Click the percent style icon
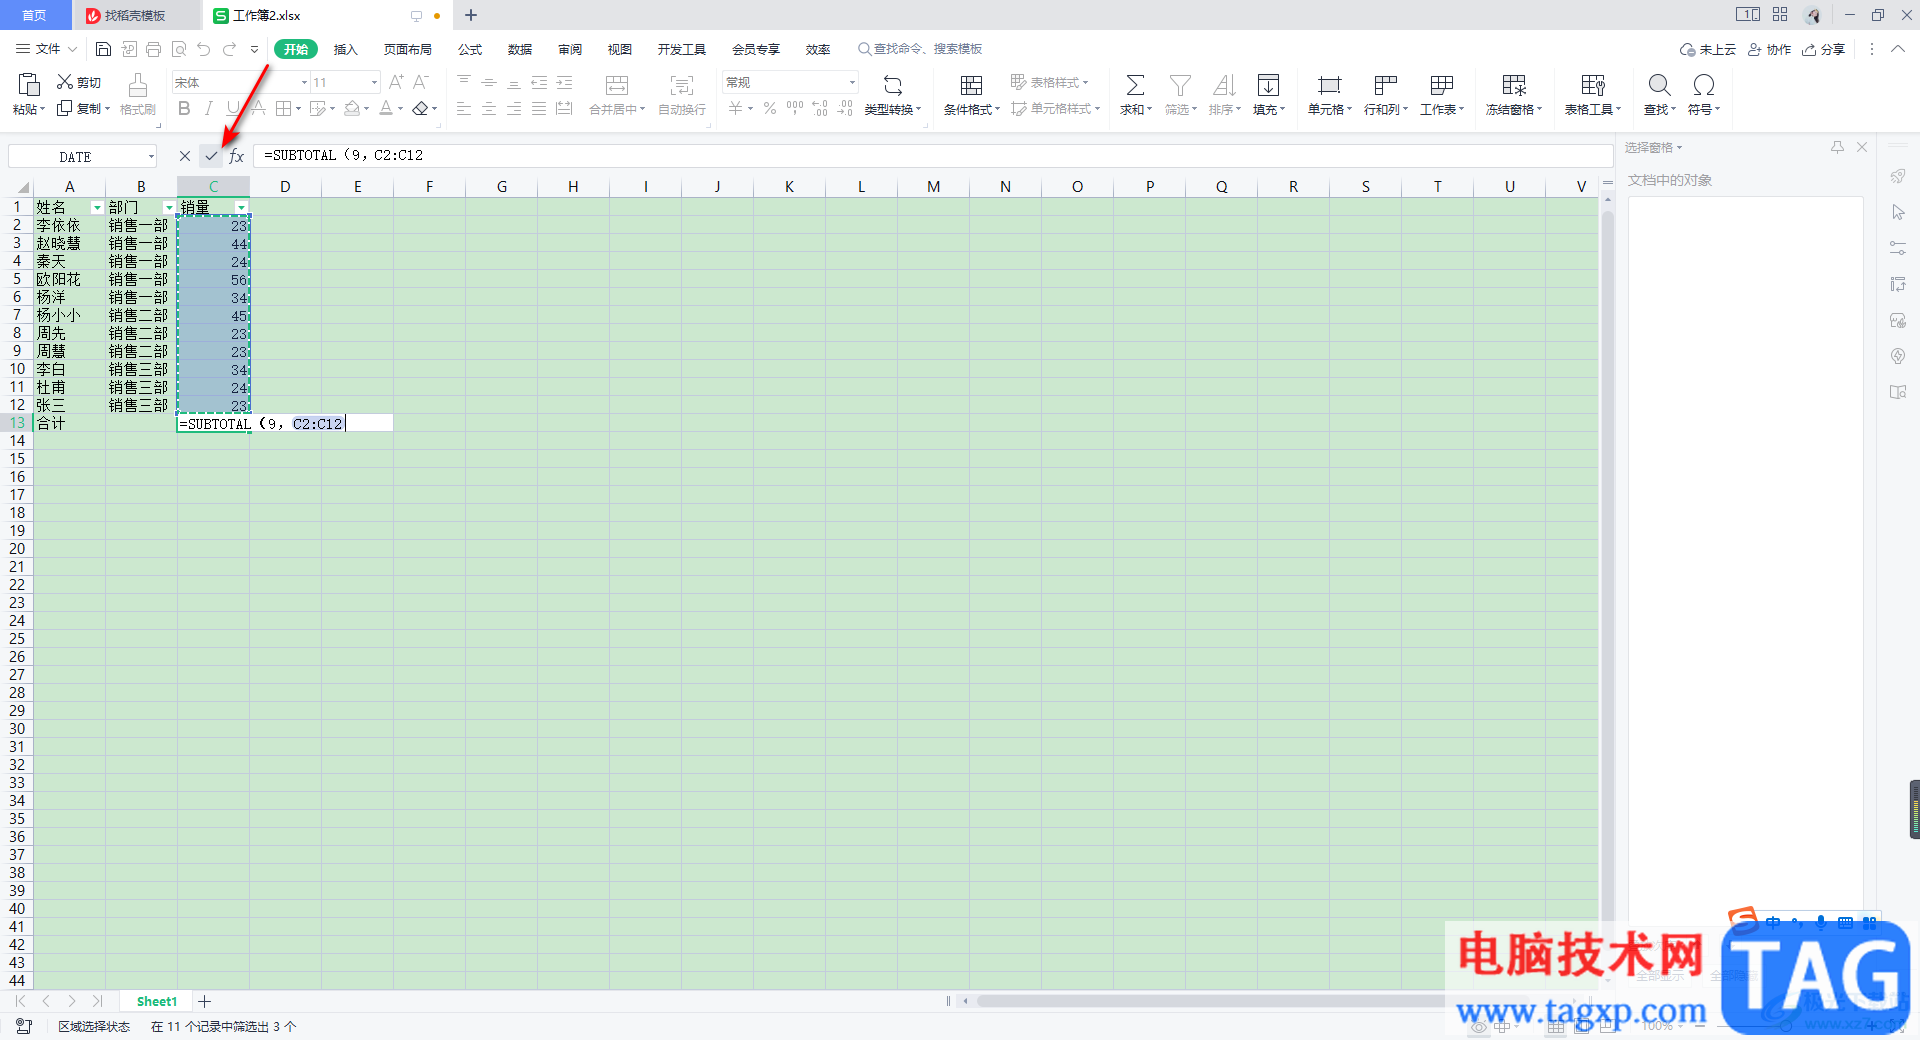 click(770, 108)
